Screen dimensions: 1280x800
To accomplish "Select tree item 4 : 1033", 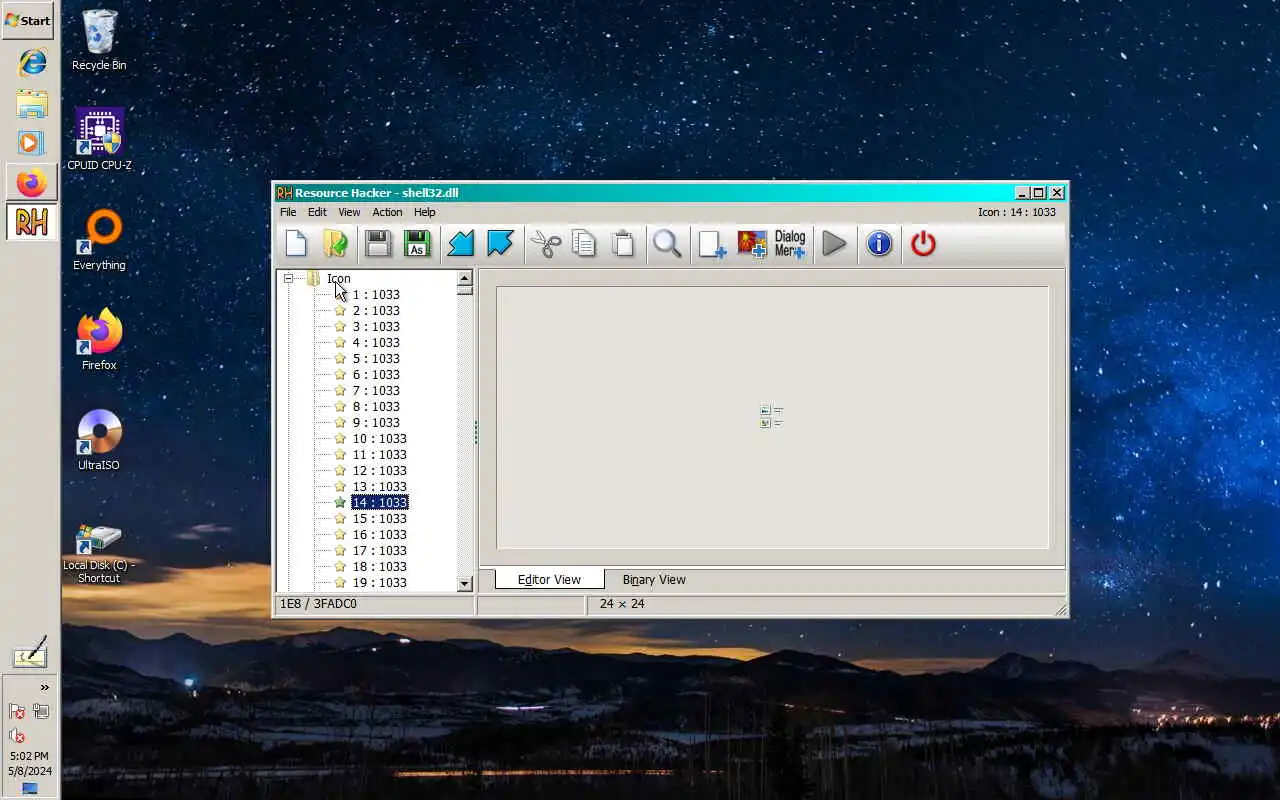I will (375, 343).
